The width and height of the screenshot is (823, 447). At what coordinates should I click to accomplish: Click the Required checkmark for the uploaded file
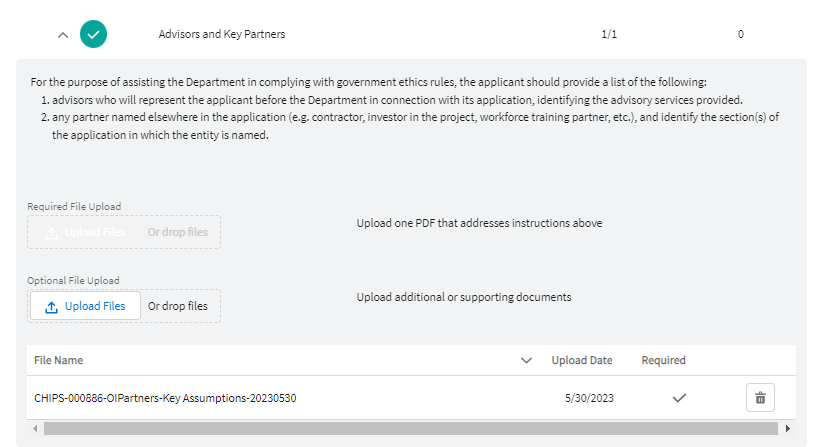point(679,398)
